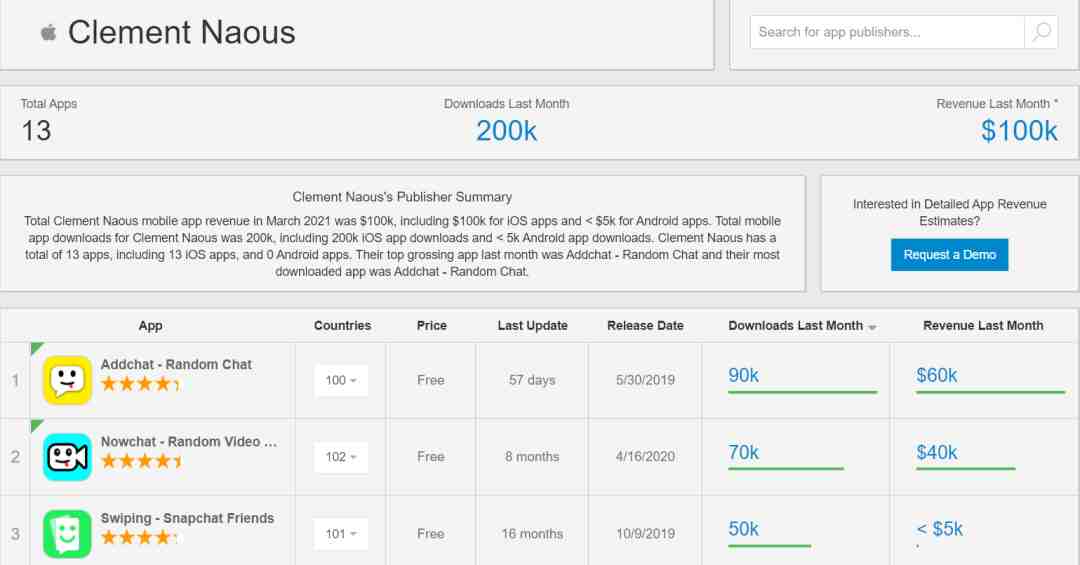Click the Total Apps count 13
1080x565 pixels.
click(x=36, y=131)
